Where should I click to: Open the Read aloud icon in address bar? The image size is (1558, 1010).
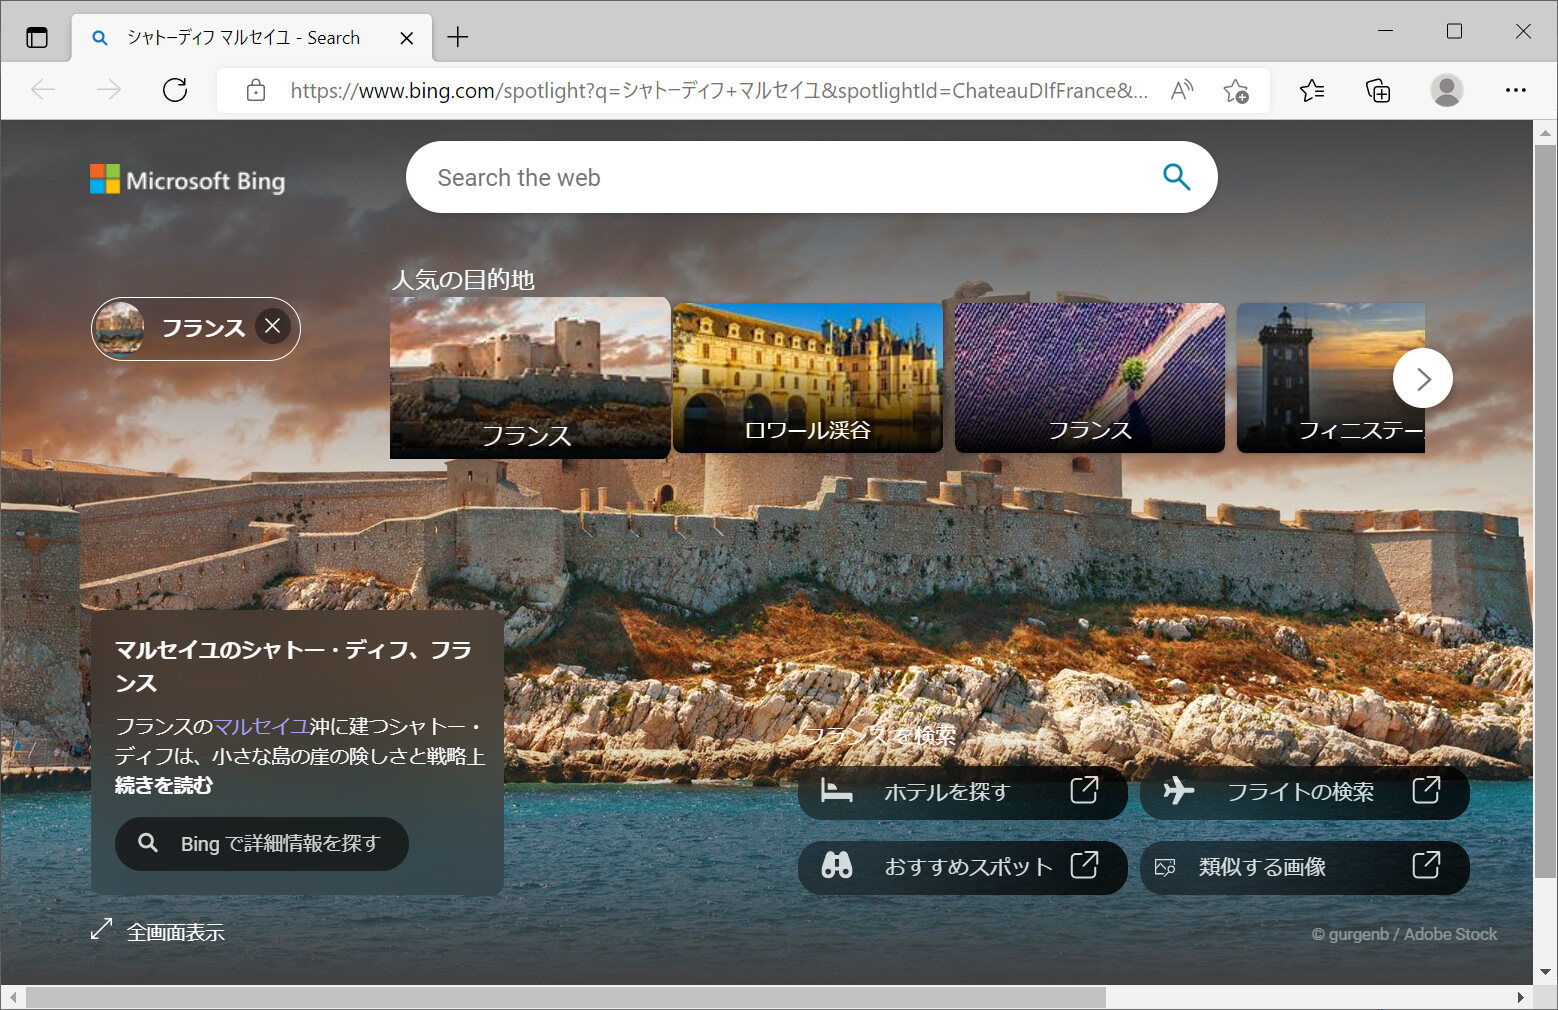1182,90
